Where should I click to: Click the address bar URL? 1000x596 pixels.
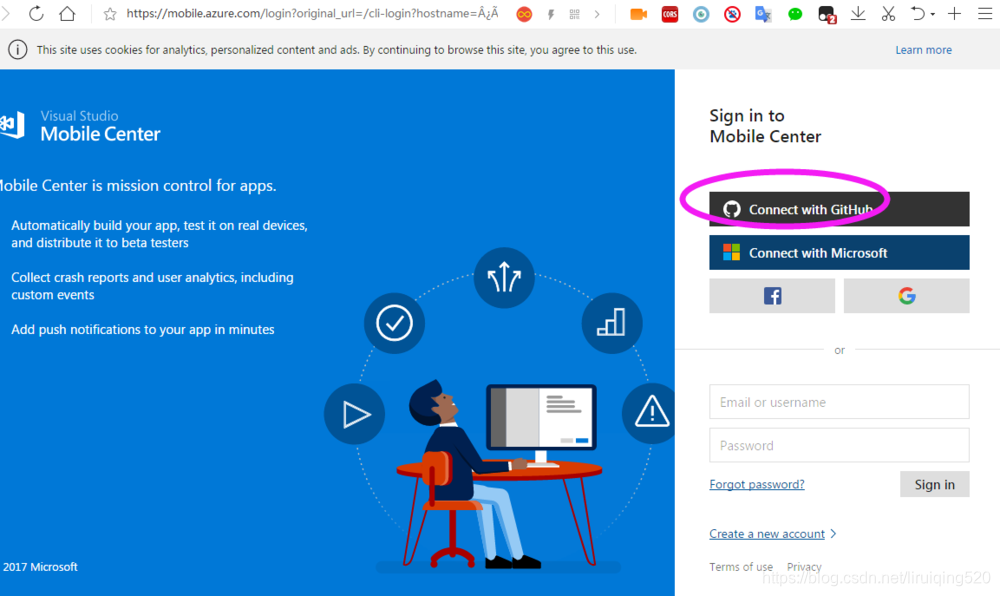coord(312,13)
